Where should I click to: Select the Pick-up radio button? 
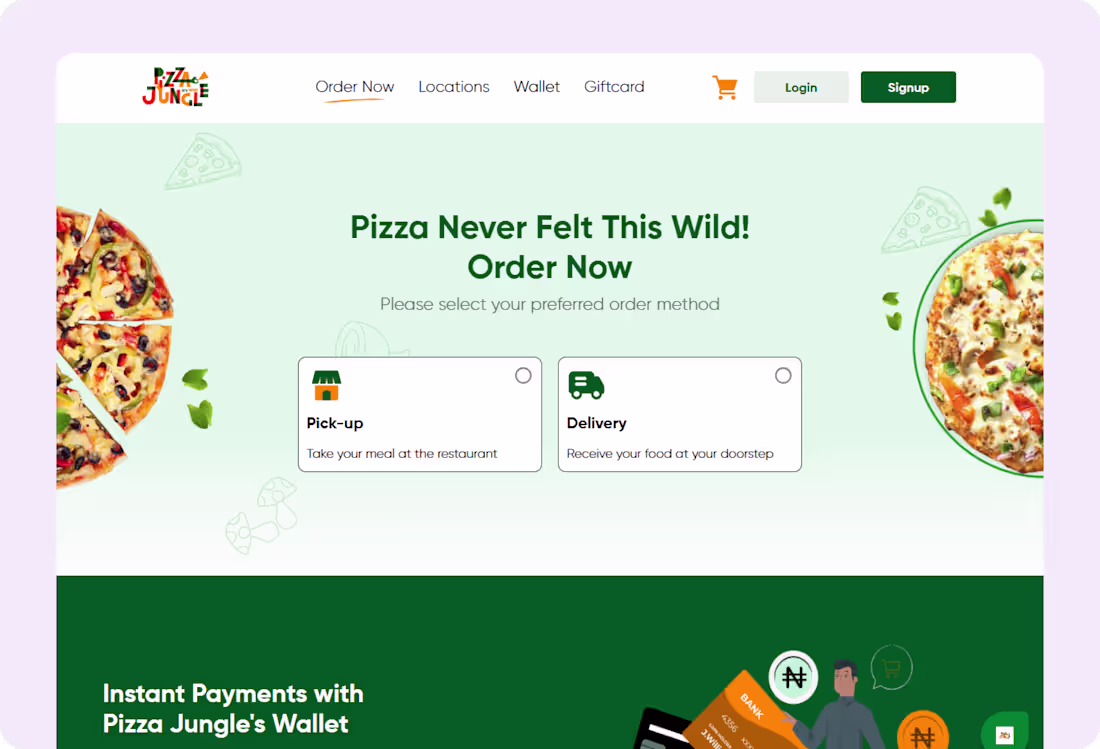pos(523,375)
